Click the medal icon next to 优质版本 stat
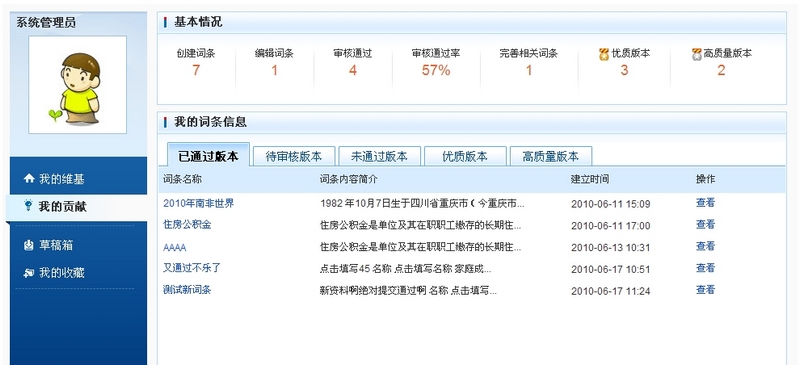 tap(604, 54)
